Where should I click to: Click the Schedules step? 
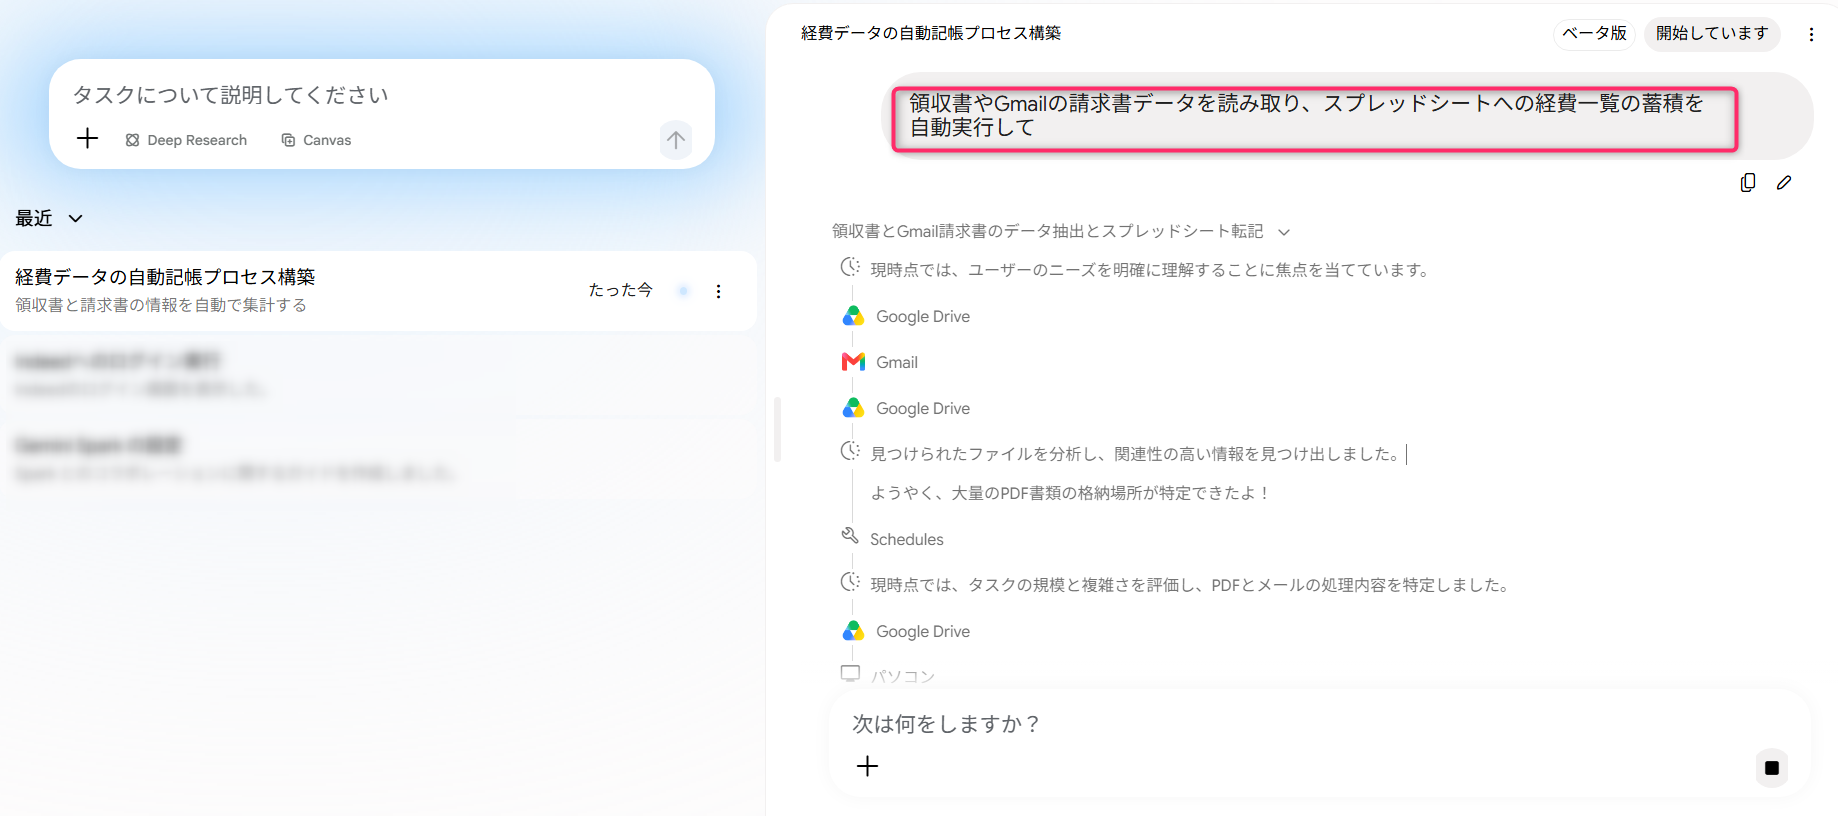(892, 539)
